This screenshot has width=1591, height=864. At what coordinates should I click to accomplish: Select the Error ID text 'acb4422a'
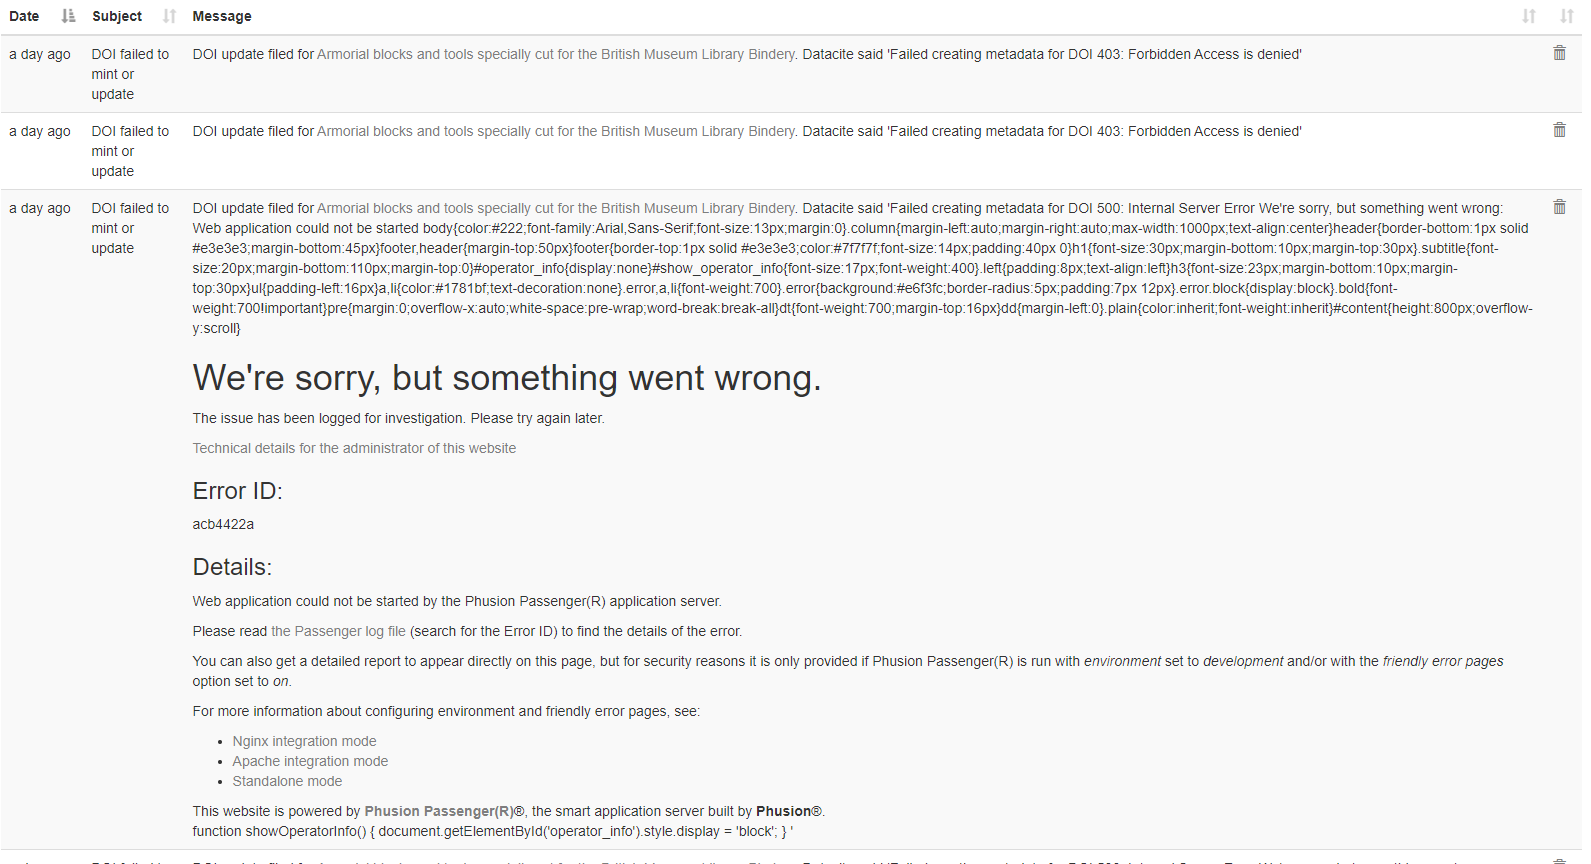point(223,523)
